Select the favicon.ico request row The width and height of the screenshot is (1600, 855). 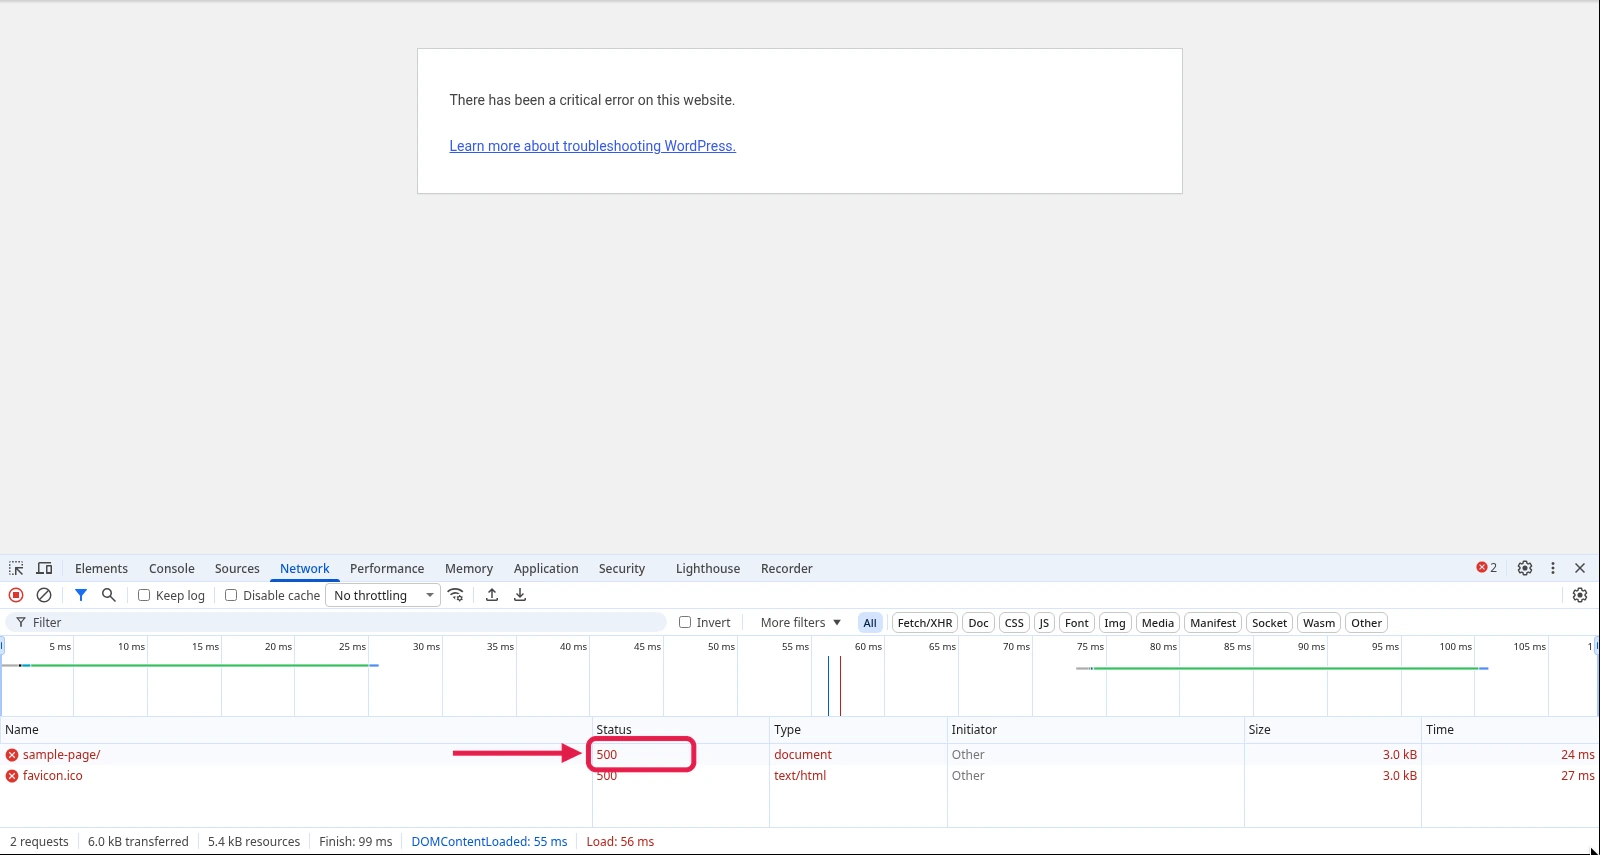pyautogui.click(x=800, y=776)
